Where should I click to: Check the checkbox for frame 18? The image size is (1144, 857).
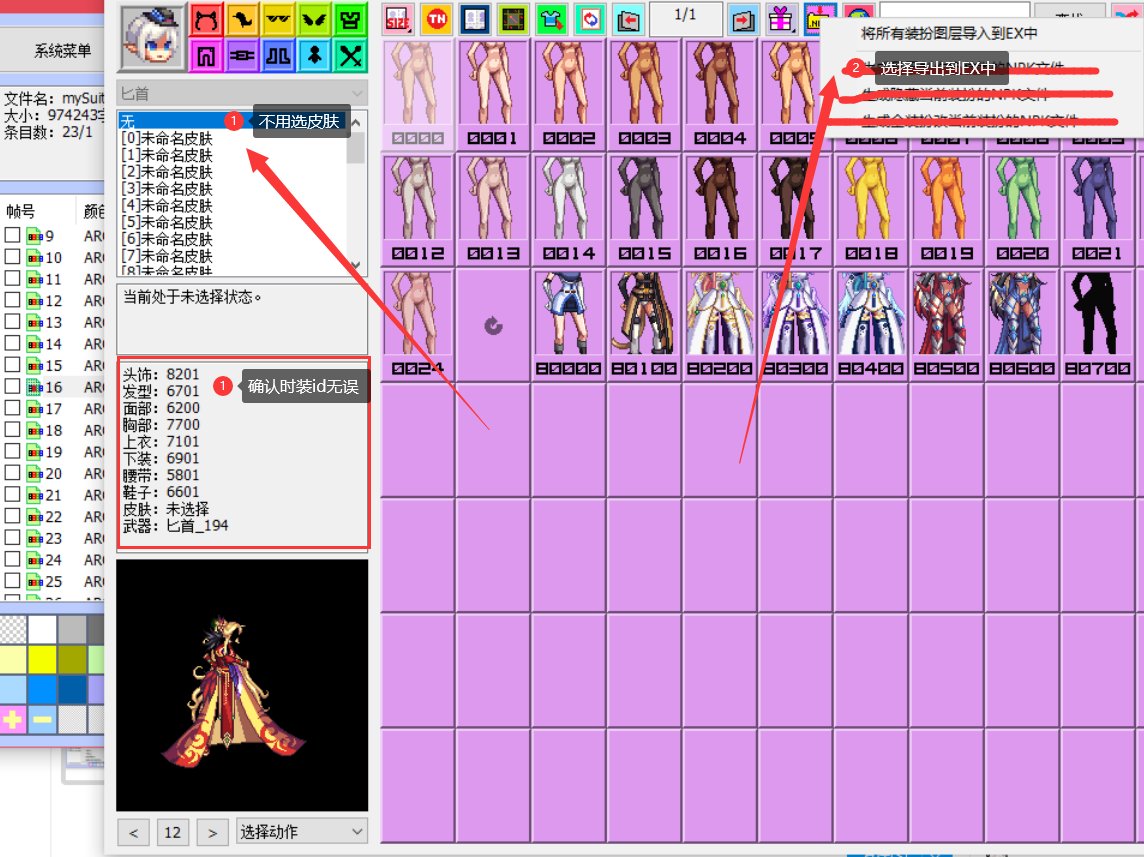point(12,430)
